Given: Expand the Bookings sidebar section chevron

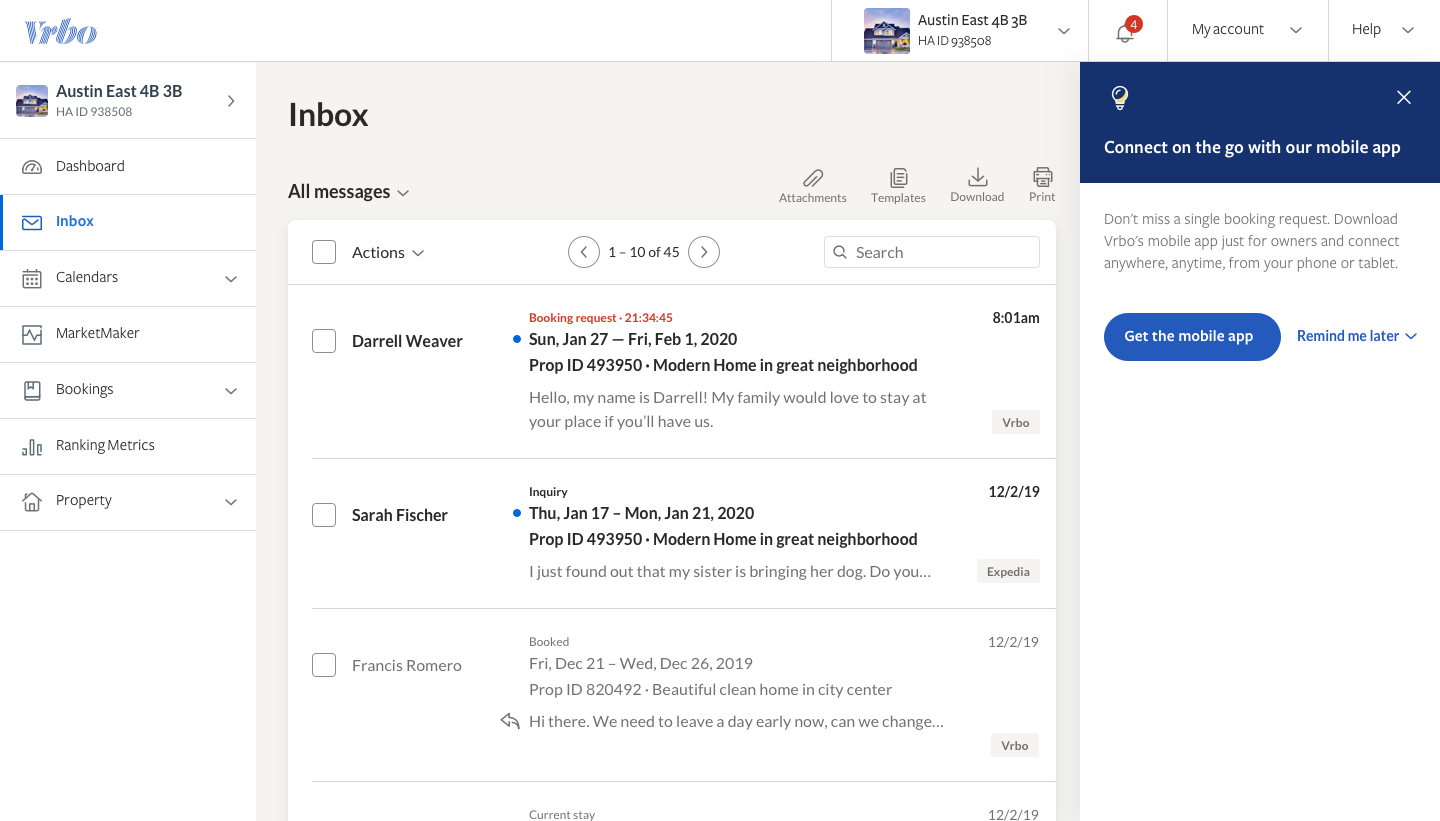Looking at the screenshot, I should pyautogui.click(x=231, y=391).
